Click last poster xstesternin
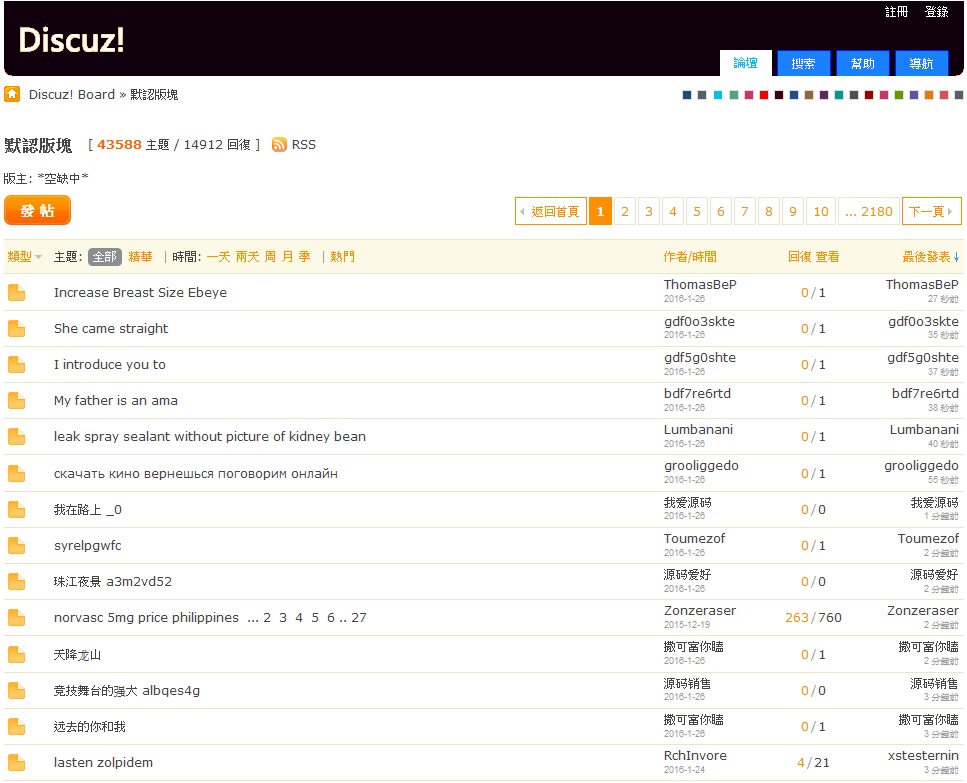 [923, 755]
